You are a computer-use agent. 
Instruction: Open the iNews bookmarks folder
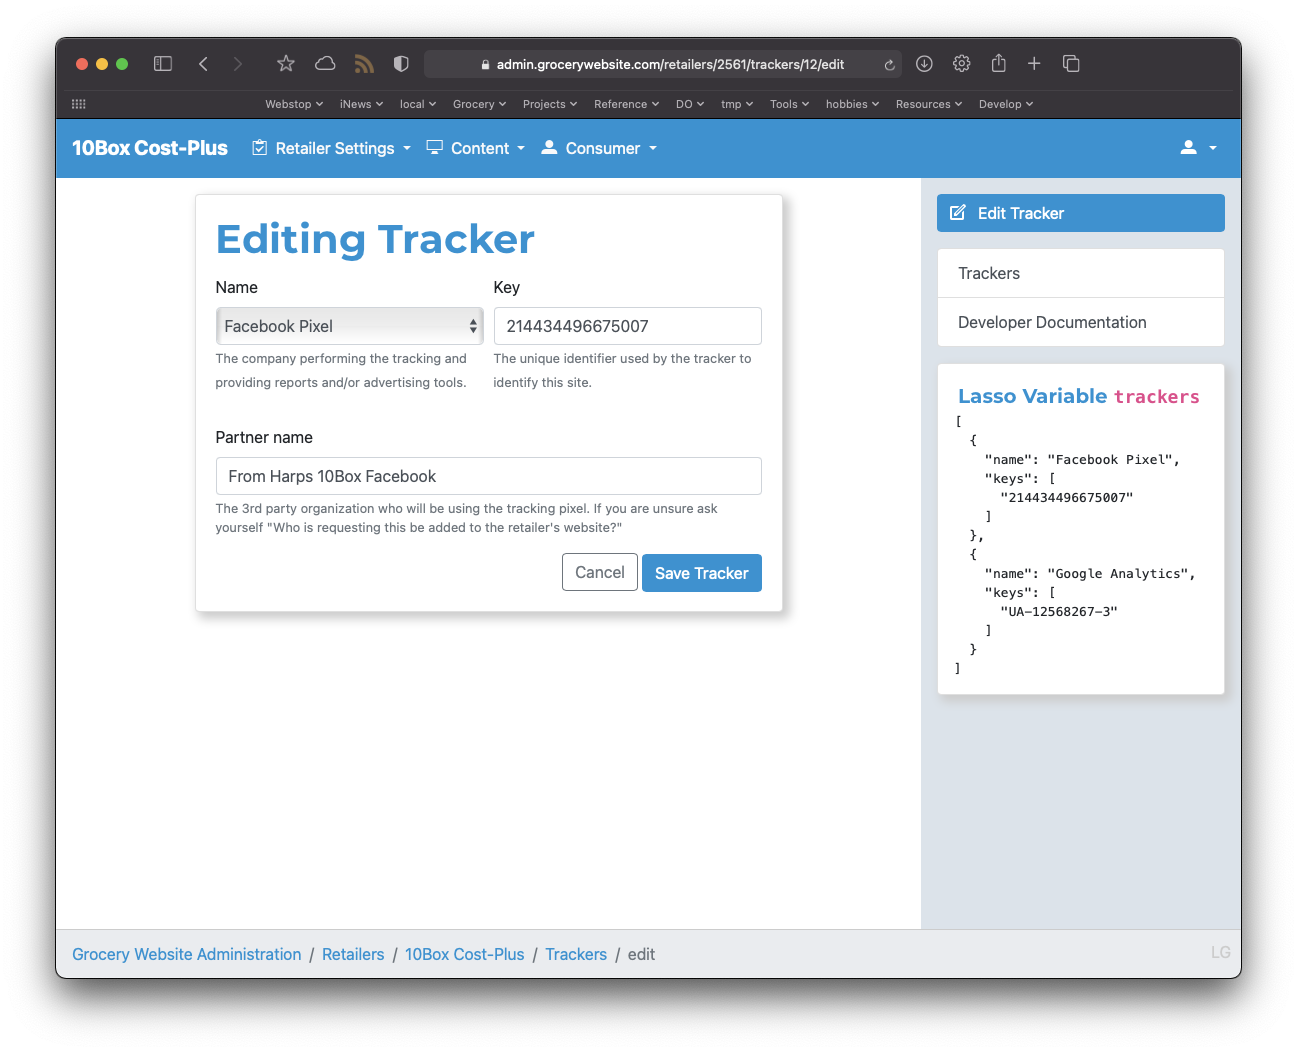[361, 104]
